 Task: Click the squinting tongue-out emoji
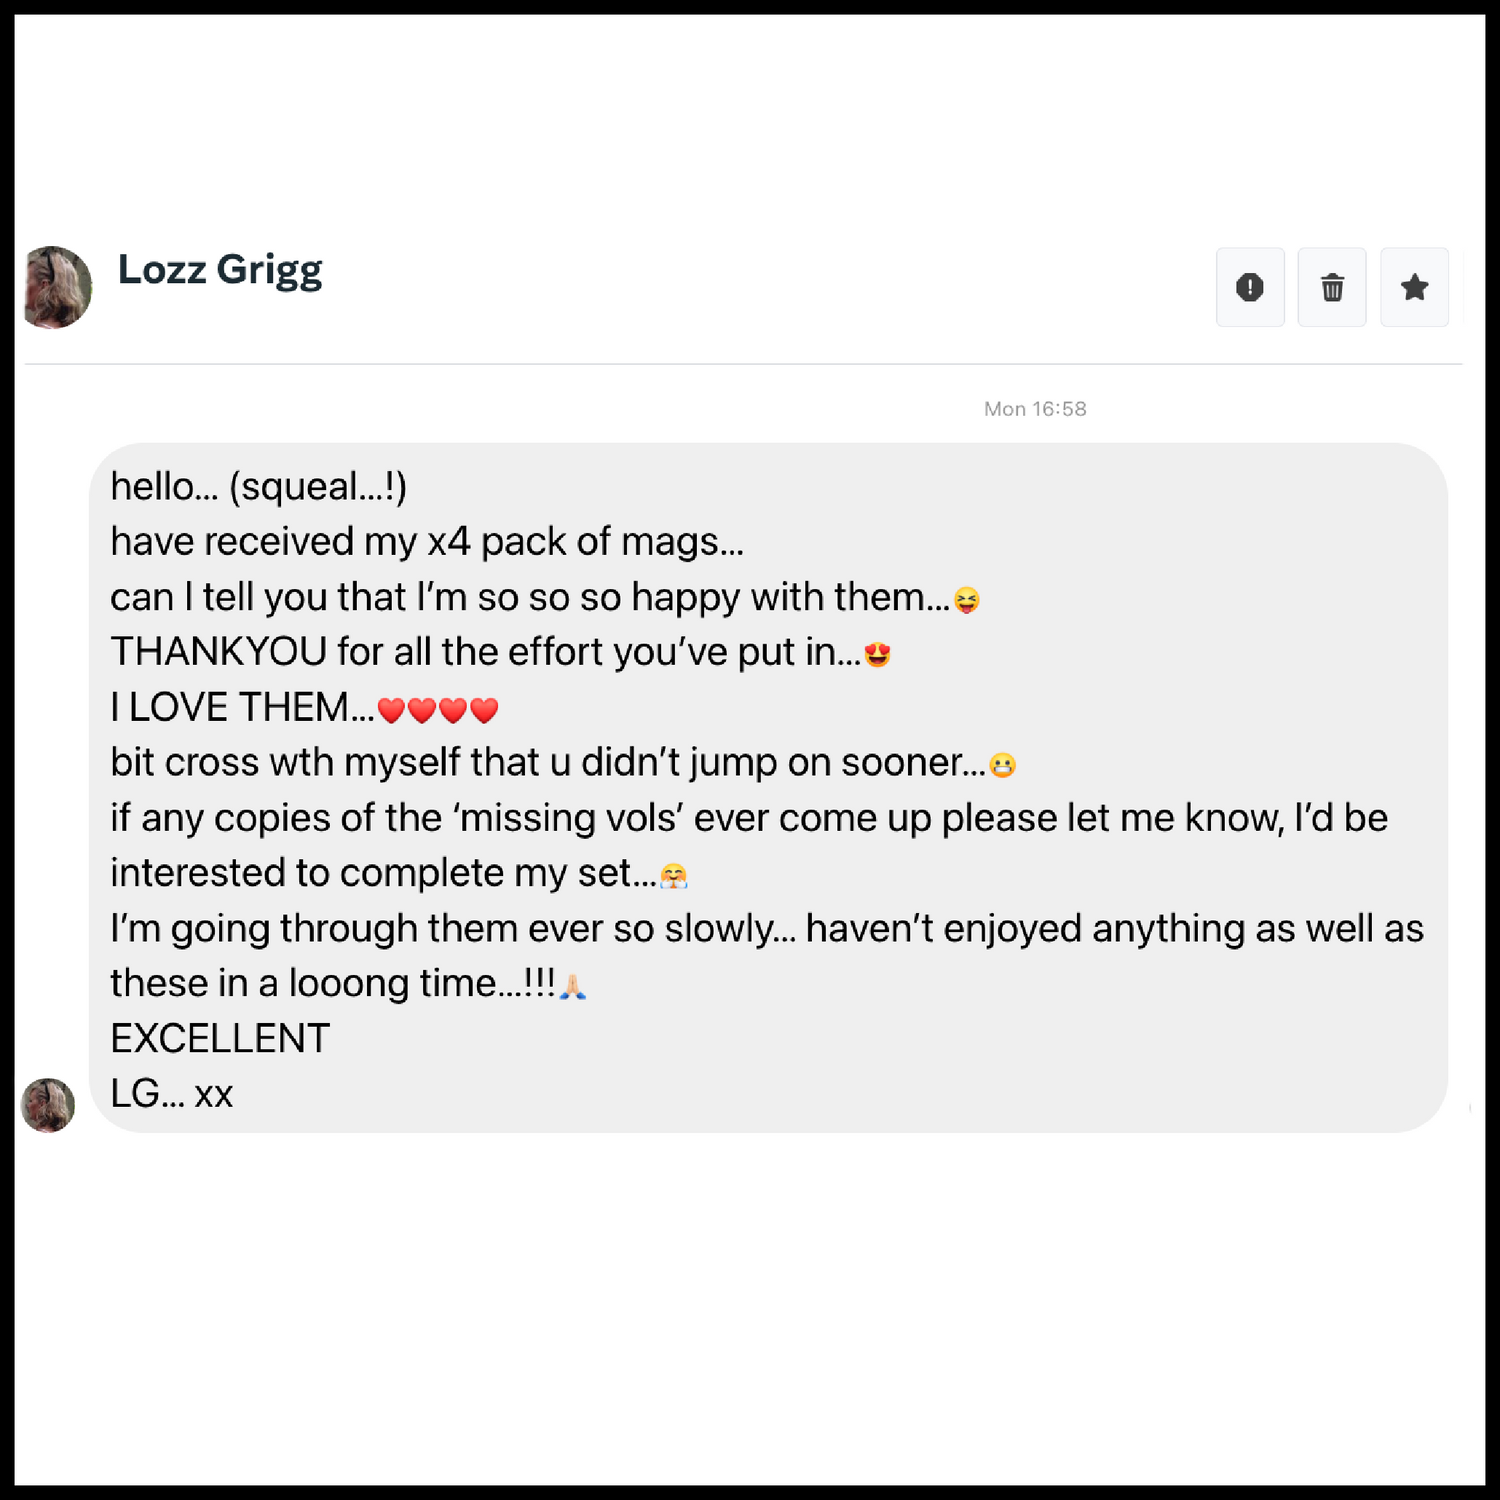coord(966,600)
